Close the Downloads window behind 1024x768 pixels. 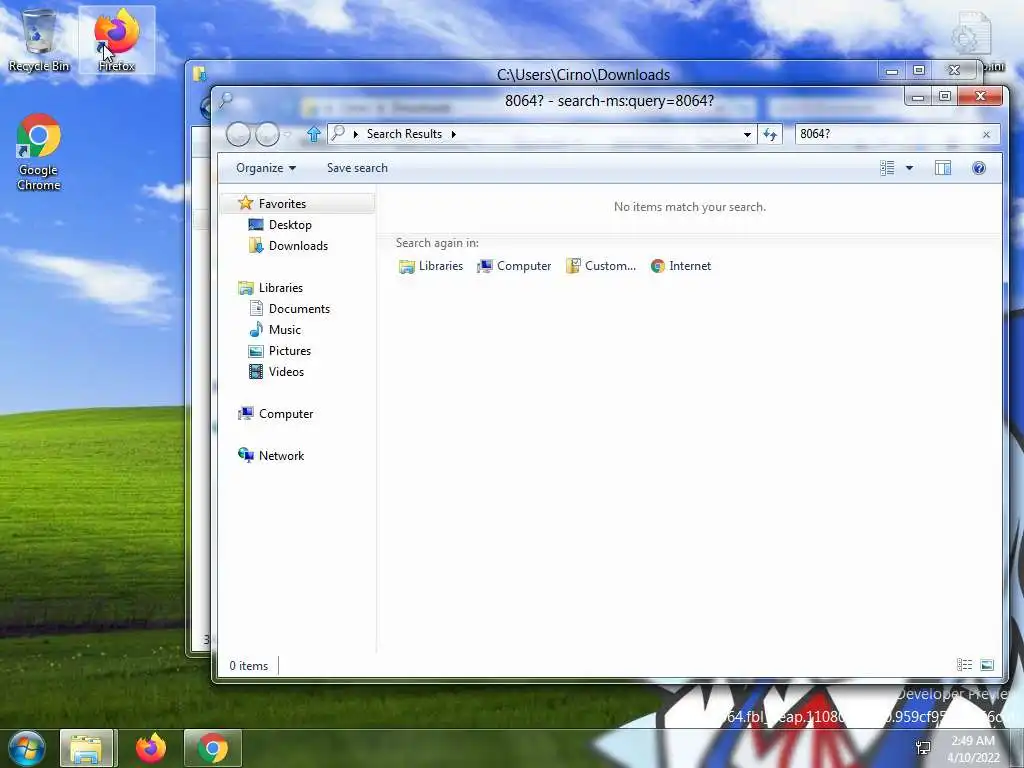coord(954,71)
